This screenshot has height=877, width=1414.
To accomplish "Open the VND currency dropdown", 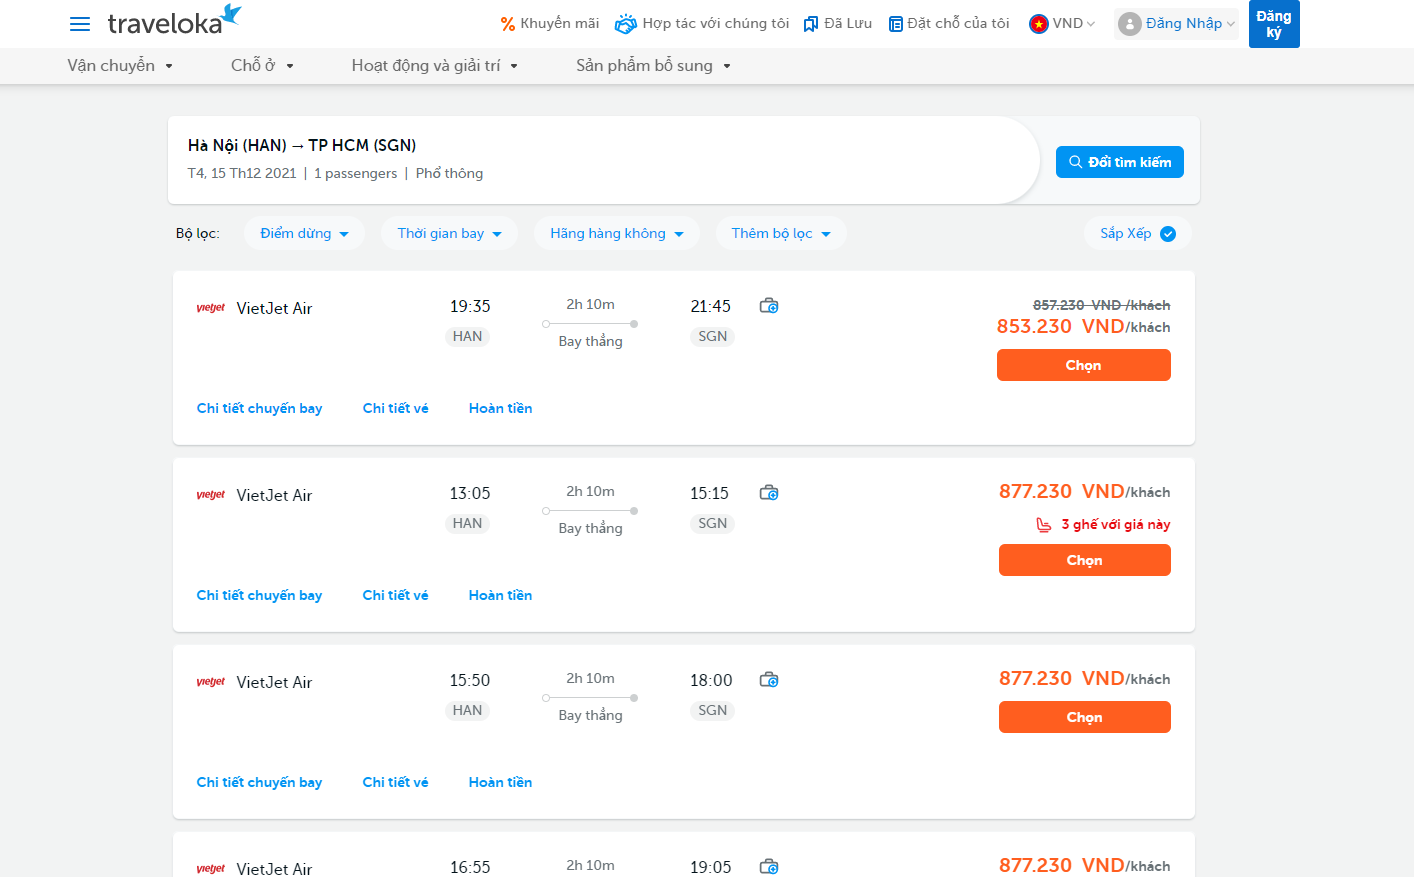I will [x=1062, y=24].
